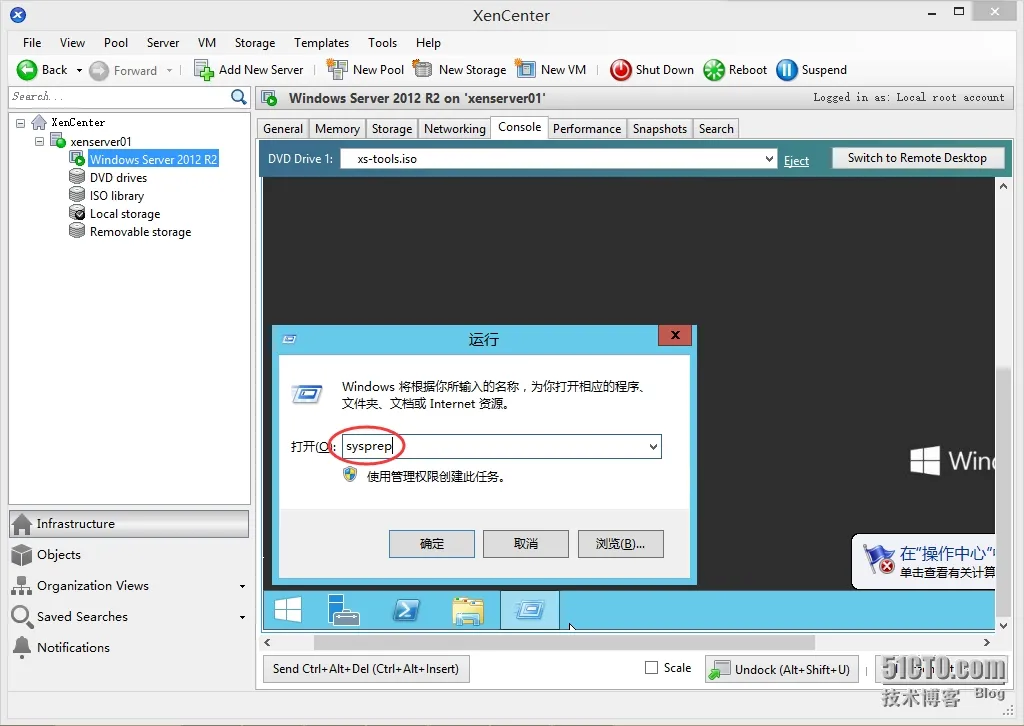Open the Tools menu
The width and height of the screenshot is (1024, 726).
pyautogui.click(x=382, y=42)
